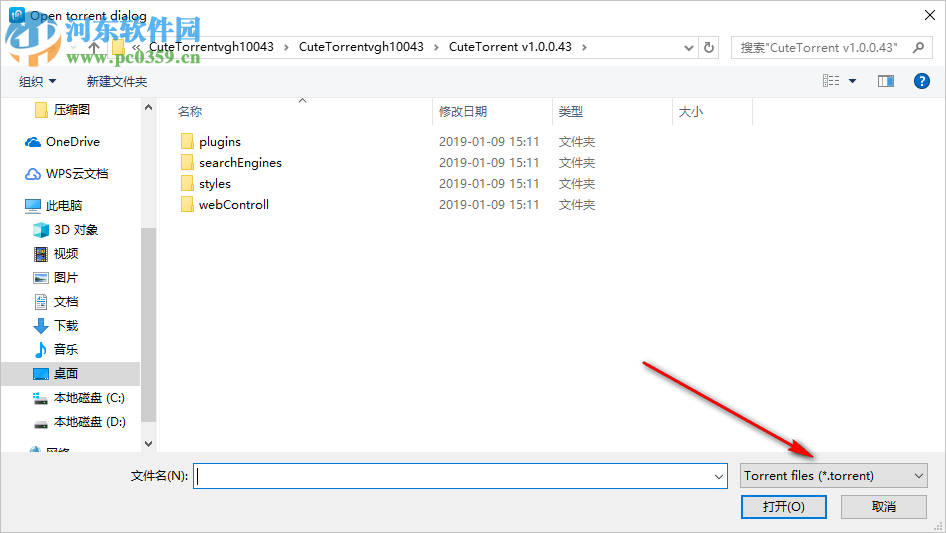Screen dimensions: 946x533
Task: Click the WPS cloud icon
Action: 33,174
